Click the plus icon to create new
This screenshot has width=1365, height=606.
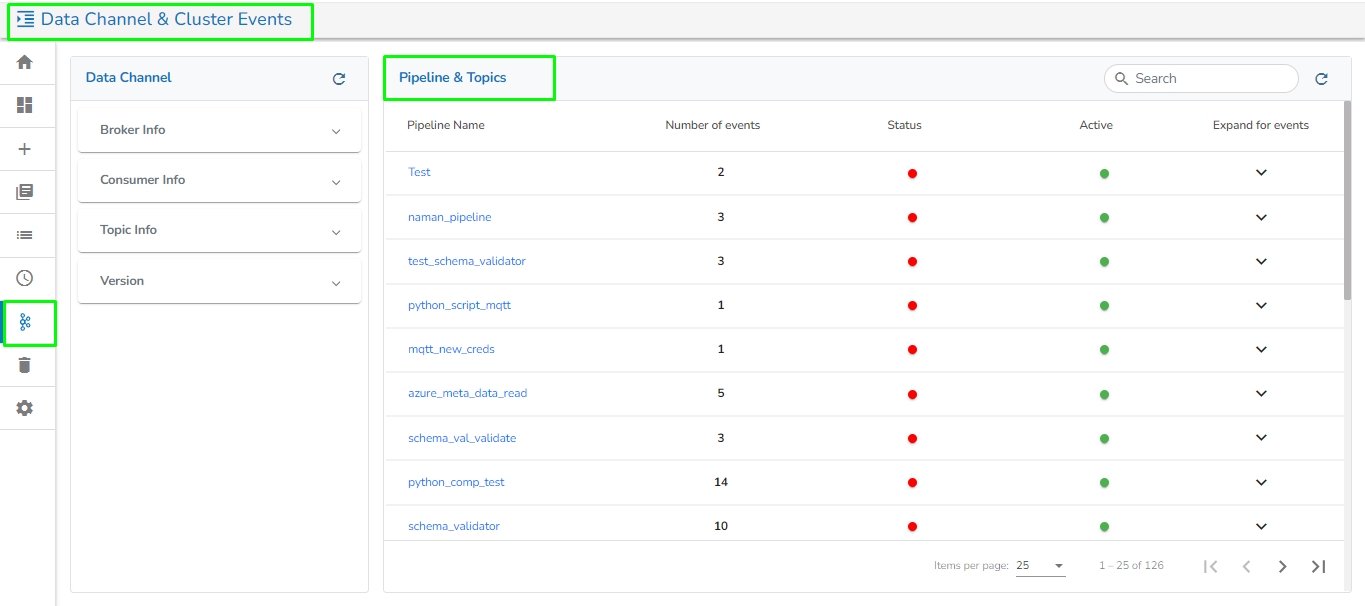coord(25,149)
